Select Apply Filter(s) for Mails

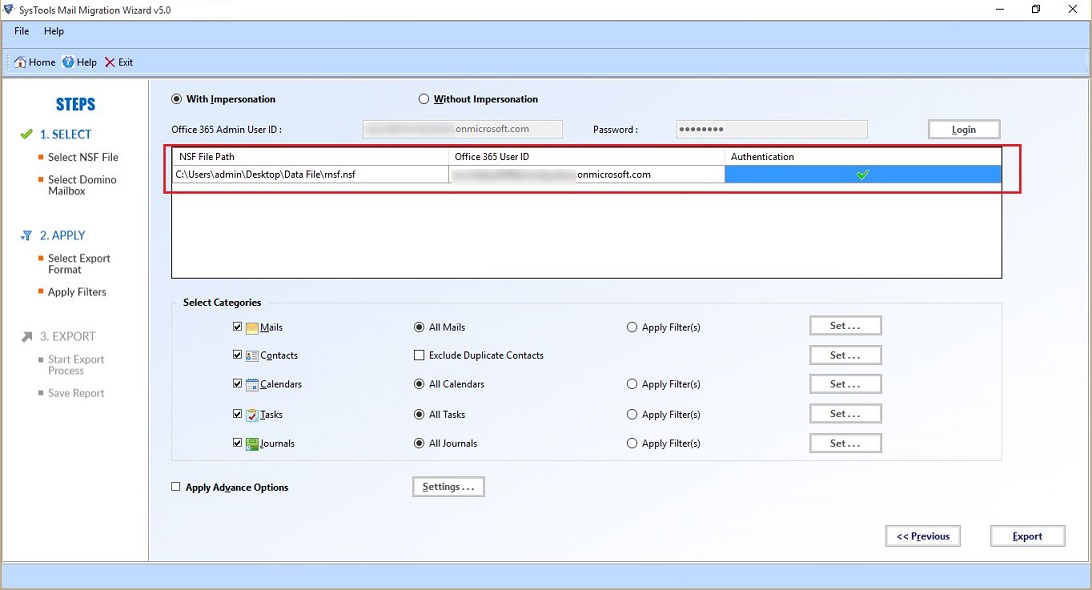(x=632, y=327)
